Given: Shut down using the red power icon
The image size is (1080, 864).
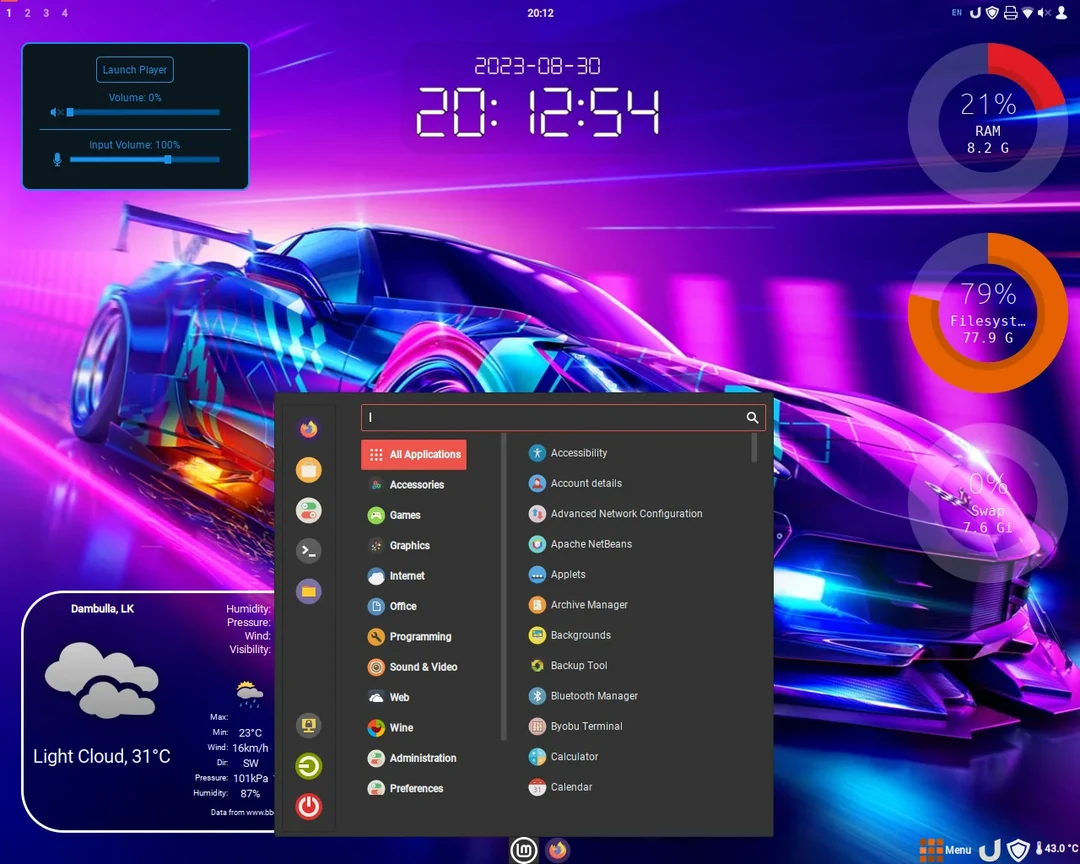Looking at the screenshot, I should pos(308,807).
